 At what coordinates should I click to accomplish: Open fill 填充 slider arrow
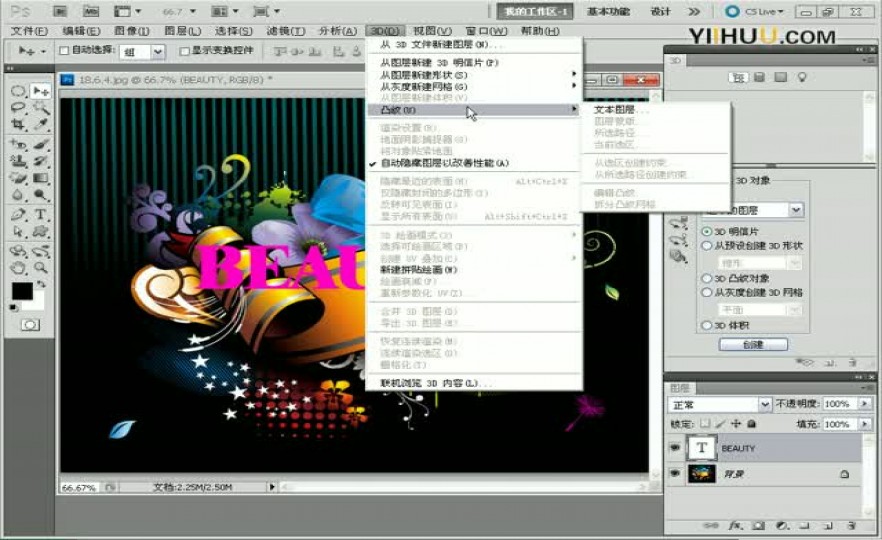point(865,424)
